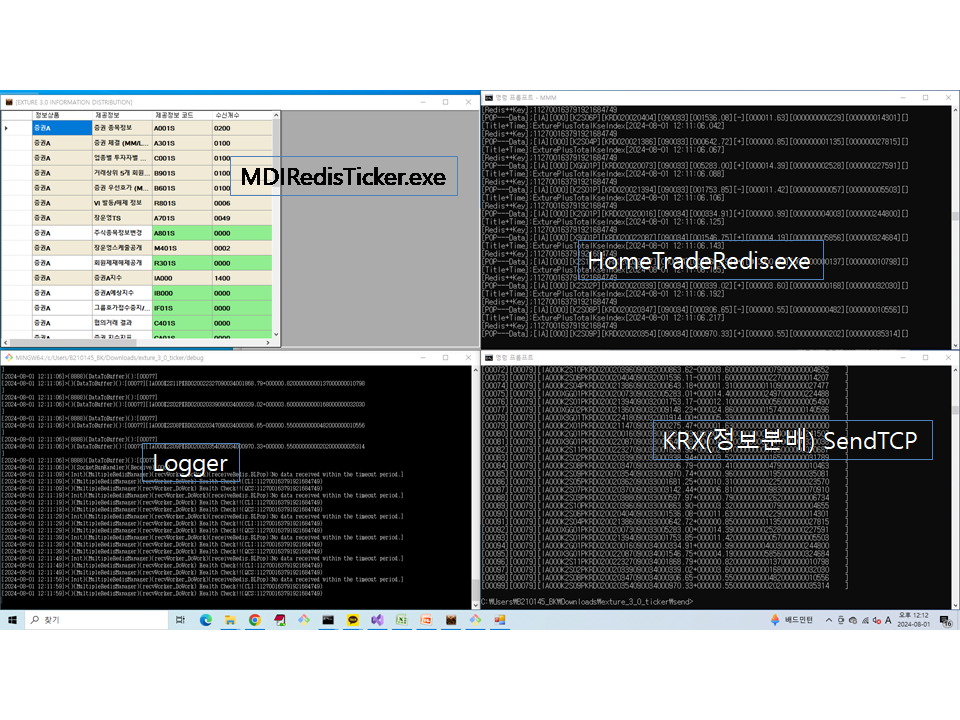Click the network icon in system tray

point(865,620)
